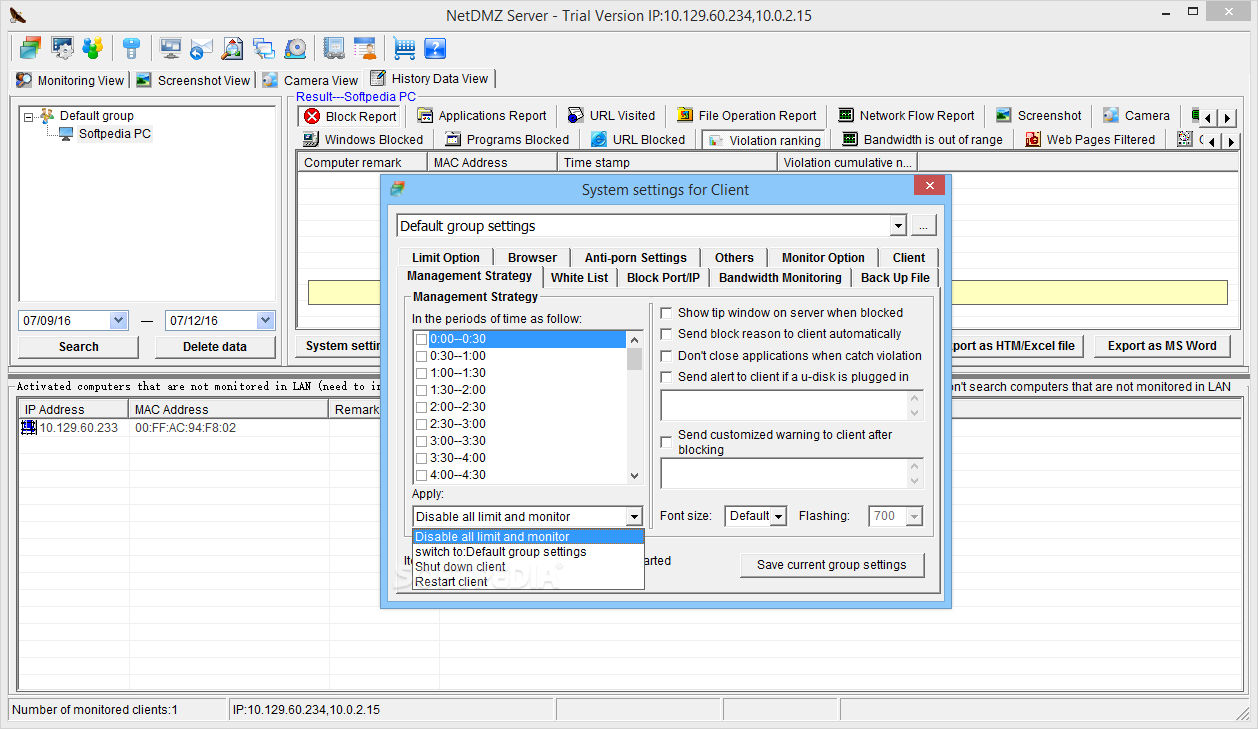Open the Flashing 700 dropdown
Screen dimensions: 1258x729
tap(914, 516)
